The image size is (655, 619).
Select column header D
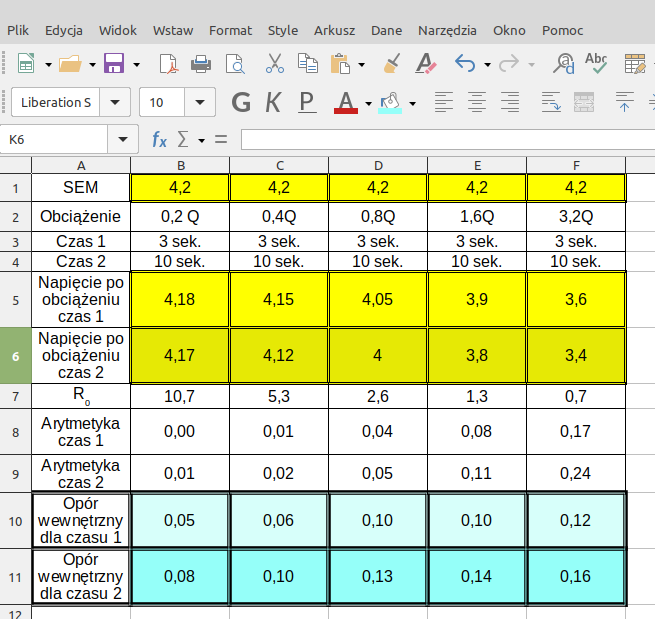[378, 165]
